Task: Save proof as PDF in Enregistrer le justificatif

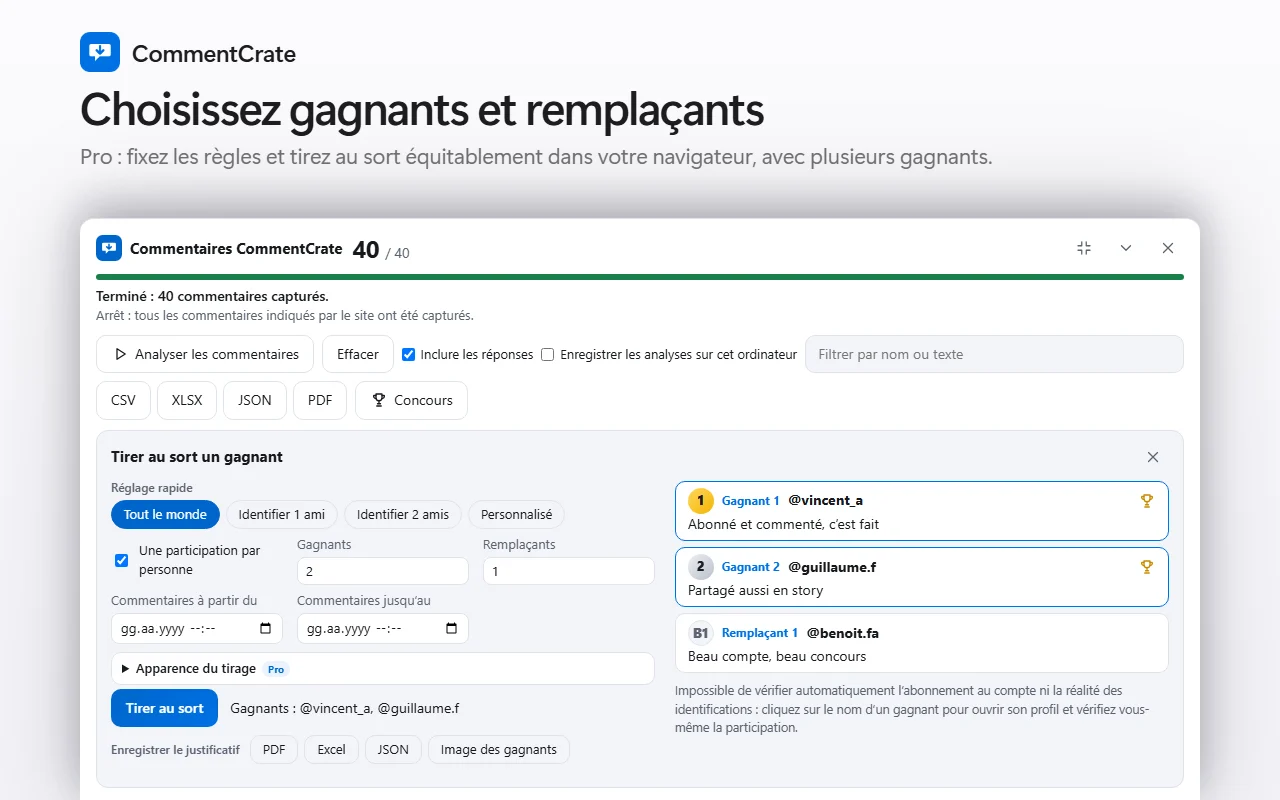Action: [274, 750]
